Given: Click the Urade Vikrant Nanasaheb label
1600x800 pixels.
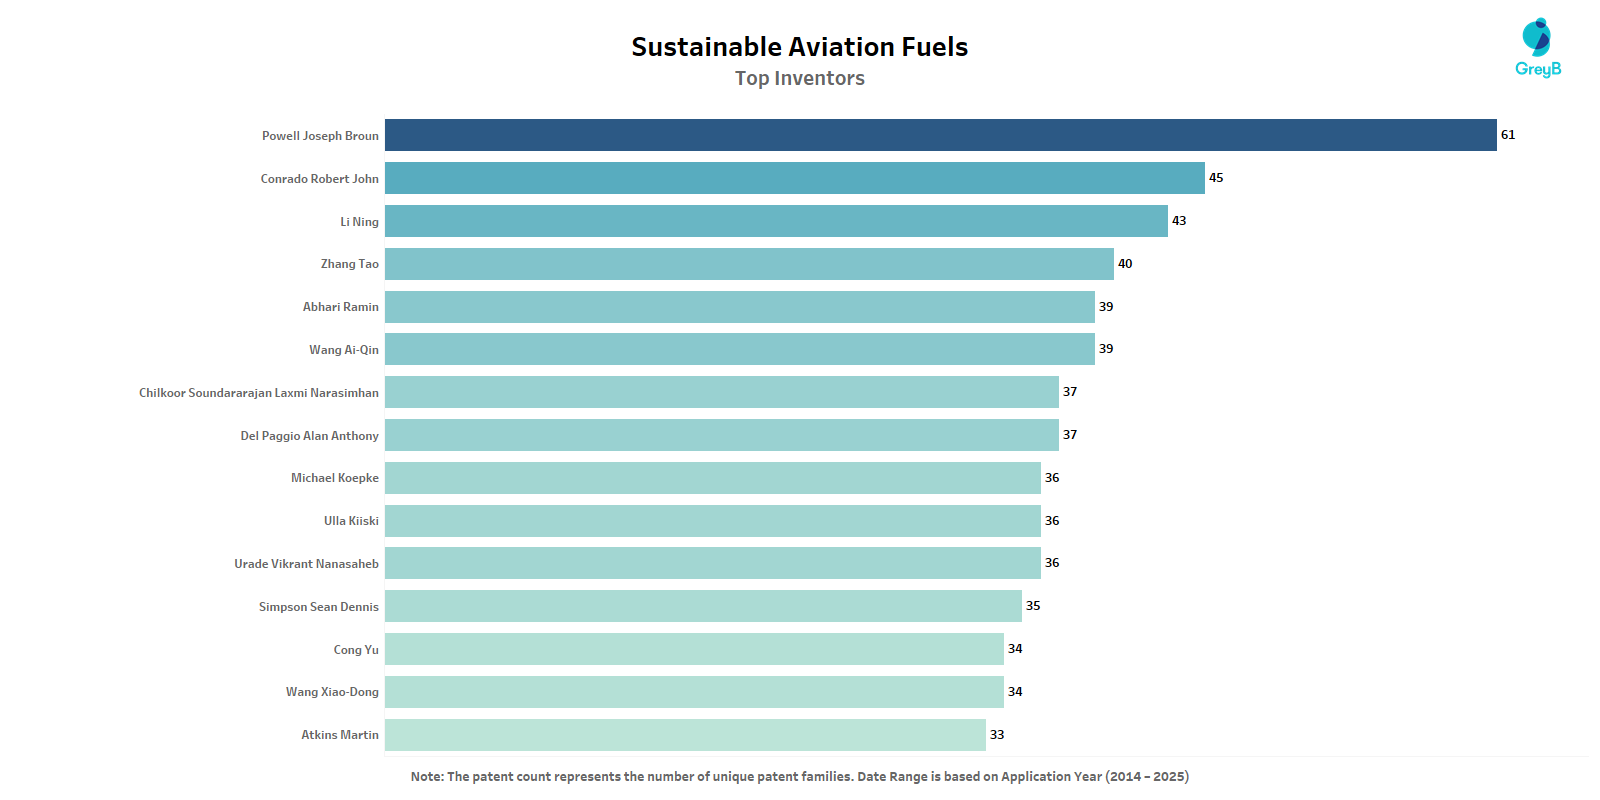Looking at the screenshot, I should [306, 564].
